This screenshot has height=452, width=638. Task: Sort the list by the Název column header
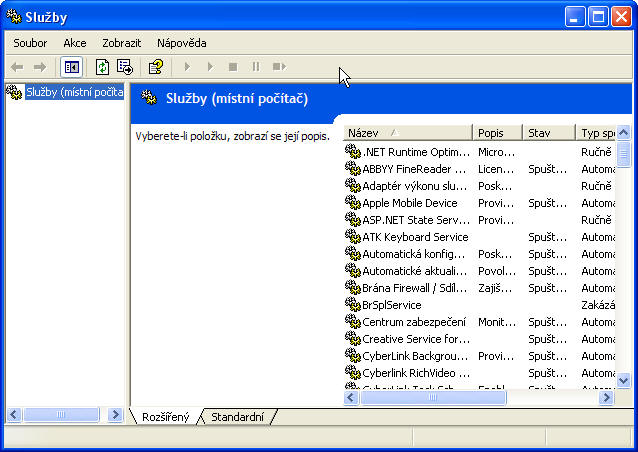[x=406, y=132]
